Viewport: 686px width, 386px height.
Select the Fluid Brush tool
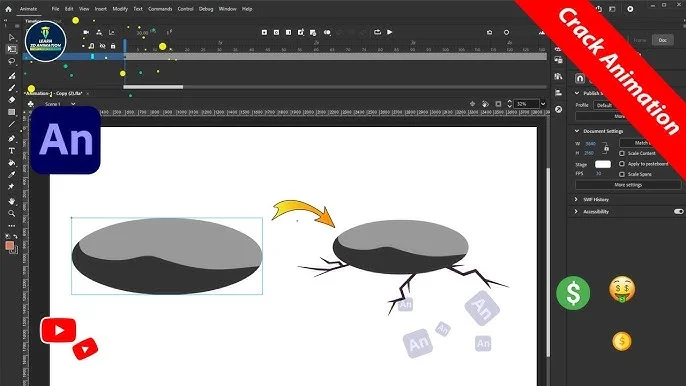12,76
